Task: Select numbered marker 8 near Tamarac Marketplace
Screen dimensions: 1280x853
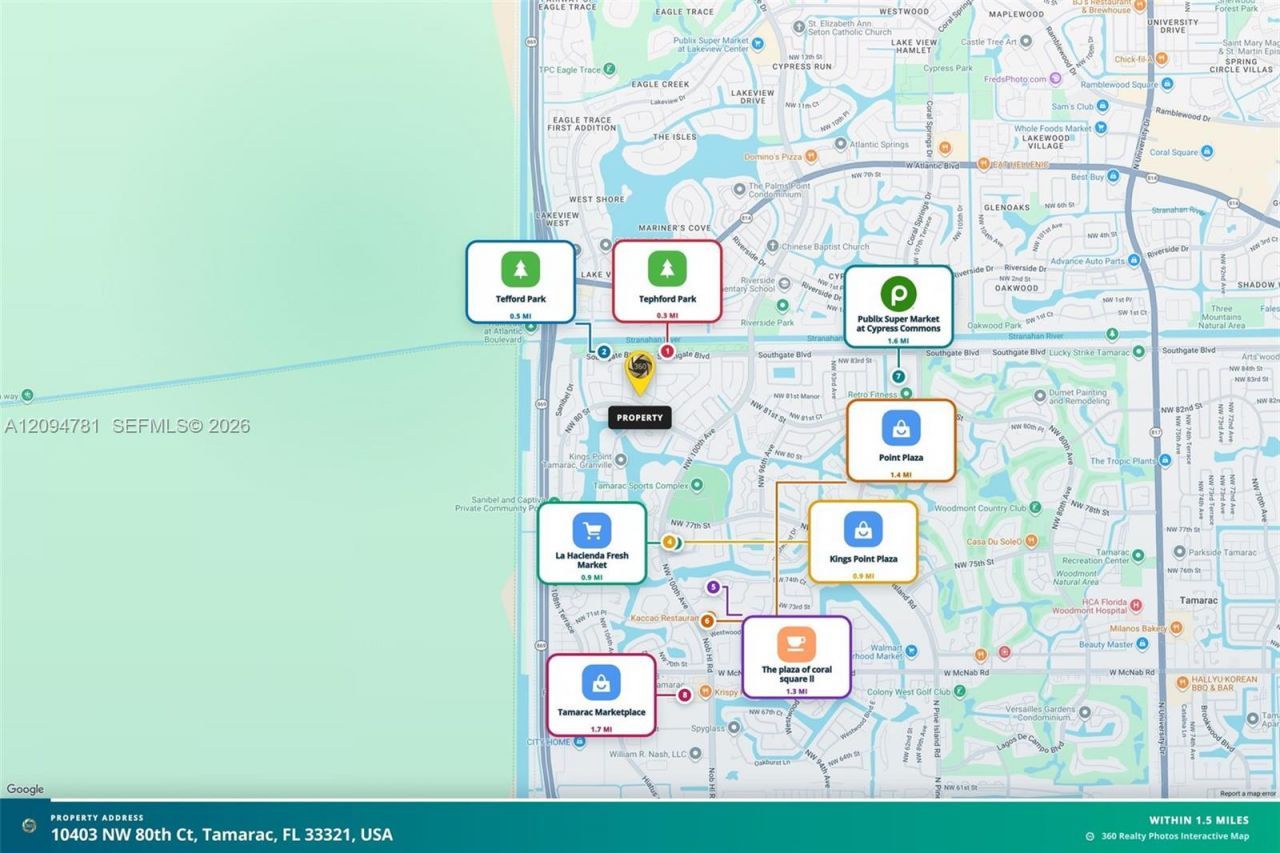Action: click(x=685, y=695)
